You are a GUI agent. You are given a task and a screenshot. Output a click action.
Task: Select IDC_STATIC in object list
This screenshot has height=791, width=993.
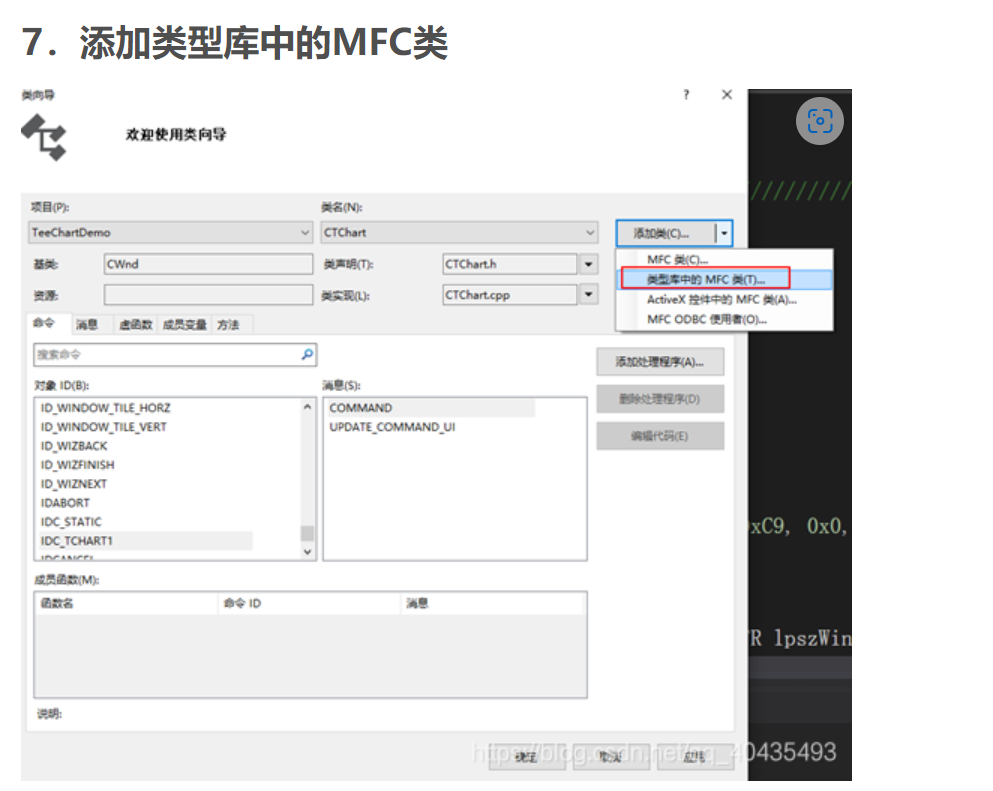click(71, 522)
